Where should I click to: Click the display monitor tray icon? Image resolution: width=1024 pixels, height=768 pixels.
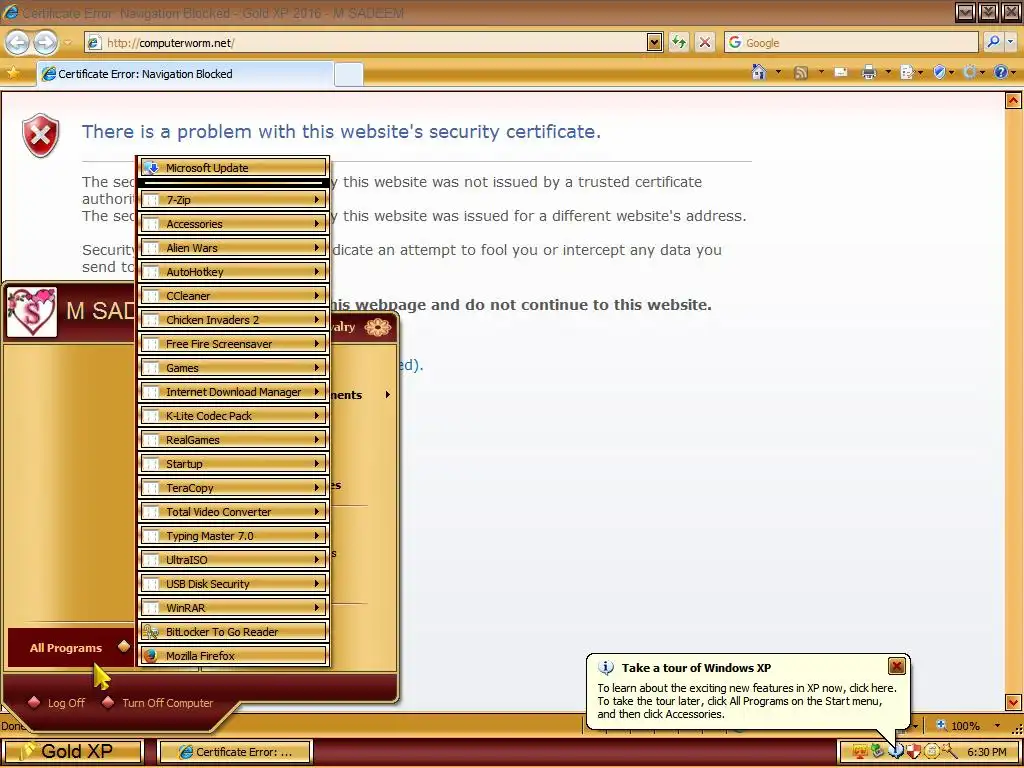(x=859, y=752)
